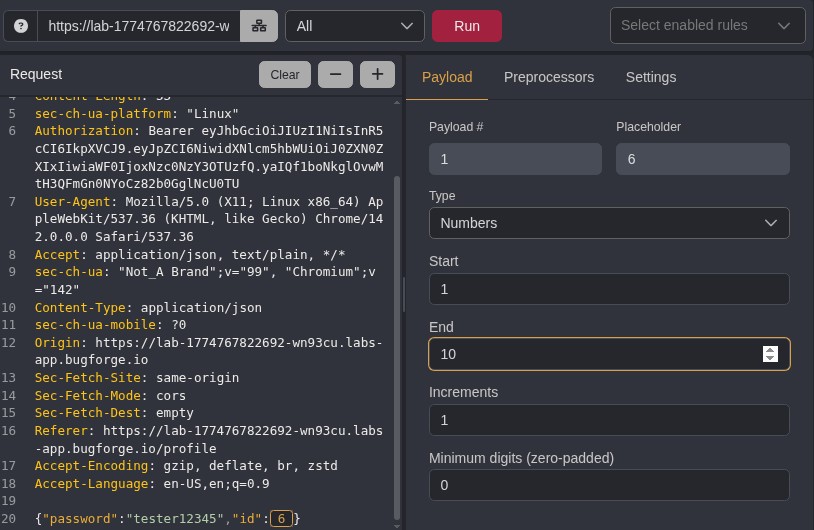814x530 pixels.
Task: Select the Payload tab
Action: click(447, 77)
